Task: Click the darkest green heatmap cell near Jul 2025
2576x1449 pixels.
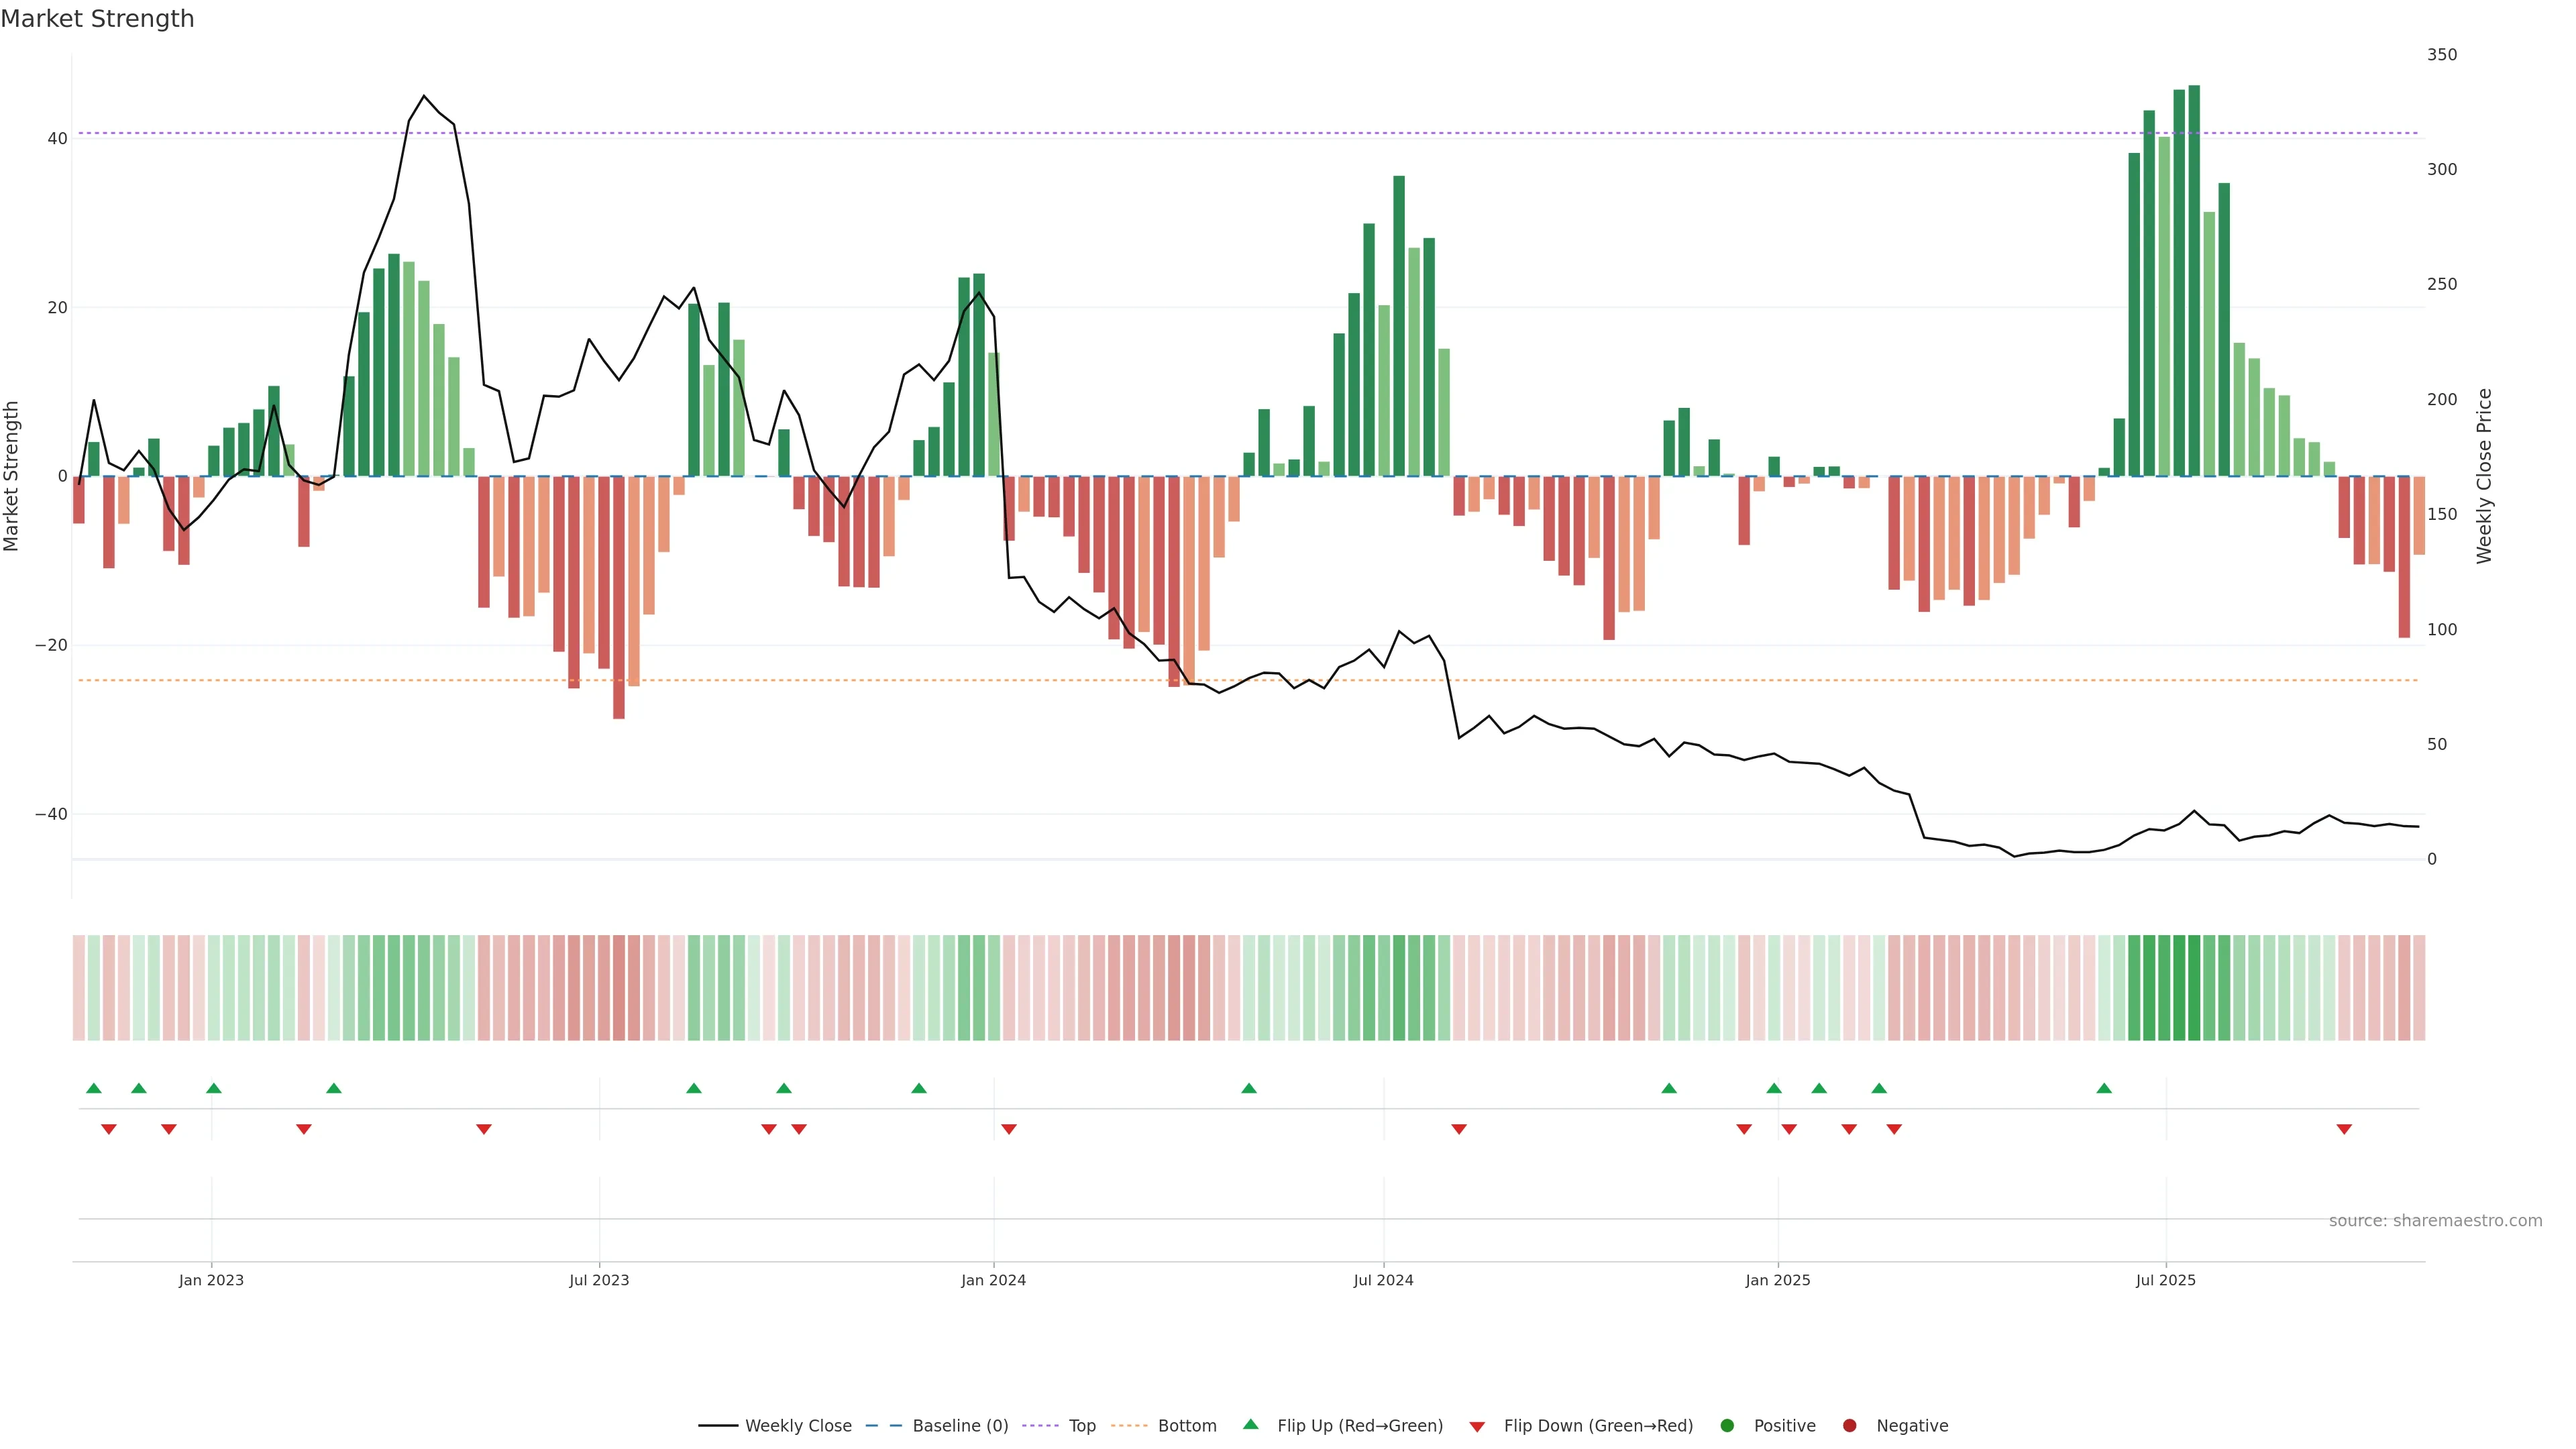Action: 2194,988
